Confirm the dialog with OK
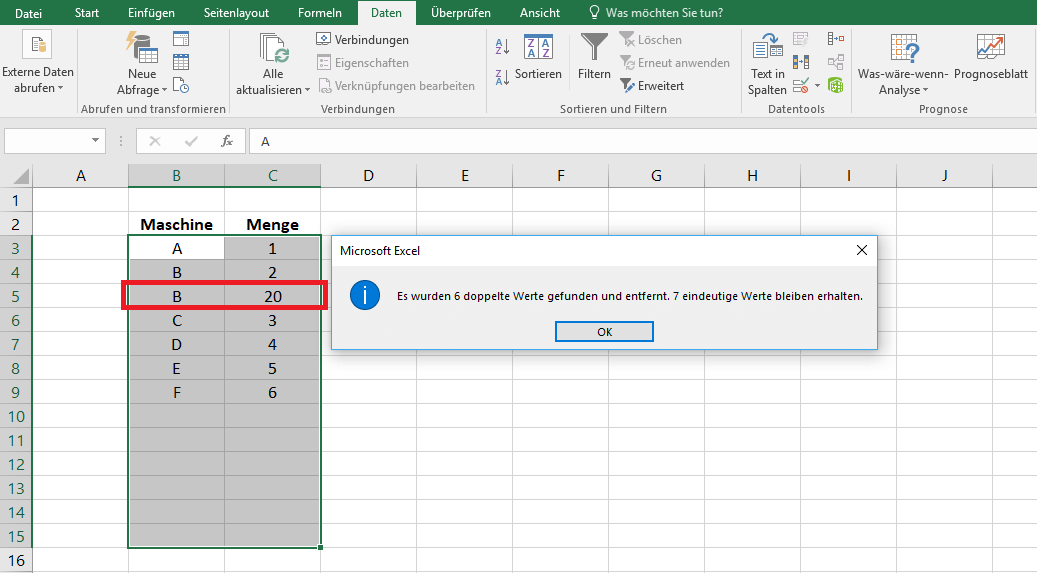1037x573 pixels. [x=604, y=331]
